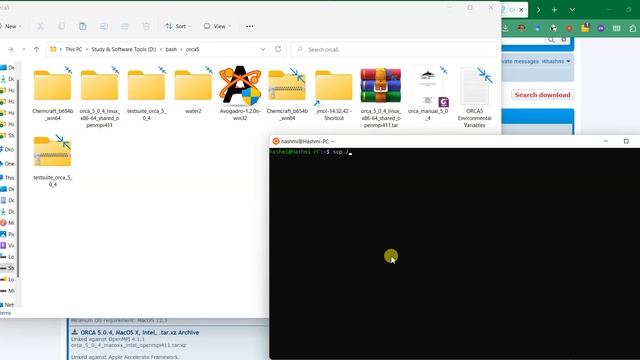Select 'bash' in the address breadcrumb
The height and width of the screenshot is (360, 640).
171,49
